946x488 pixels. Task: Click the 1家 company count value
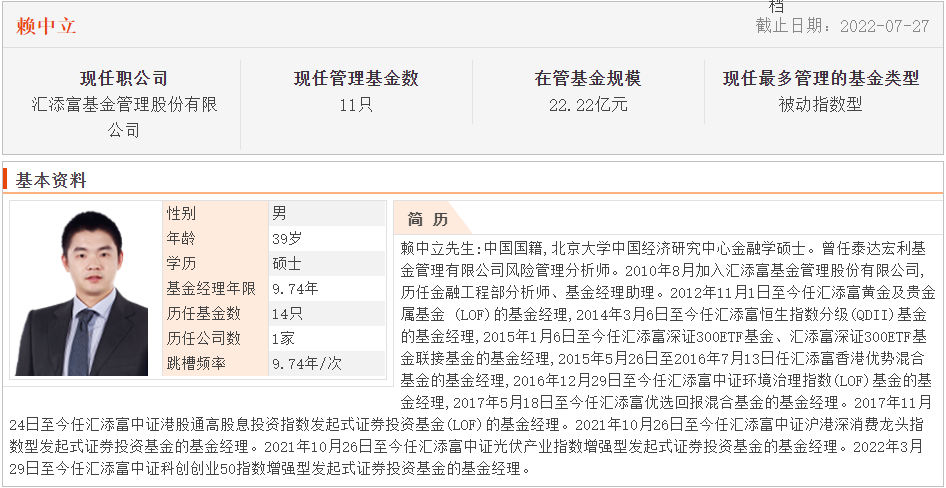(284, 338)
